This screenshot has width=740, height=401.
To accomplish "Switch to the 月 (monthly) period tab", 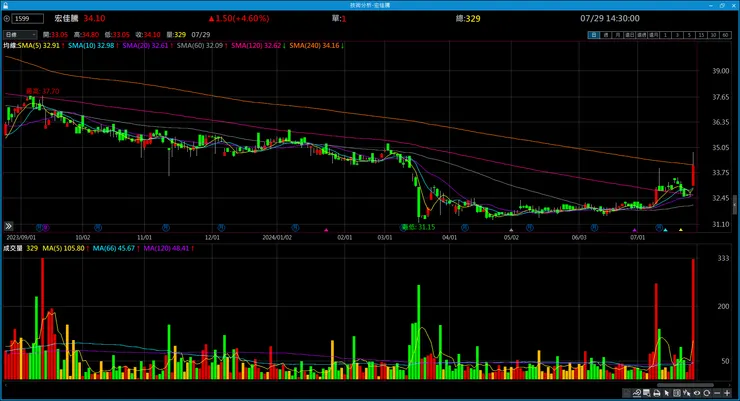I will click(x=617, y=35).
